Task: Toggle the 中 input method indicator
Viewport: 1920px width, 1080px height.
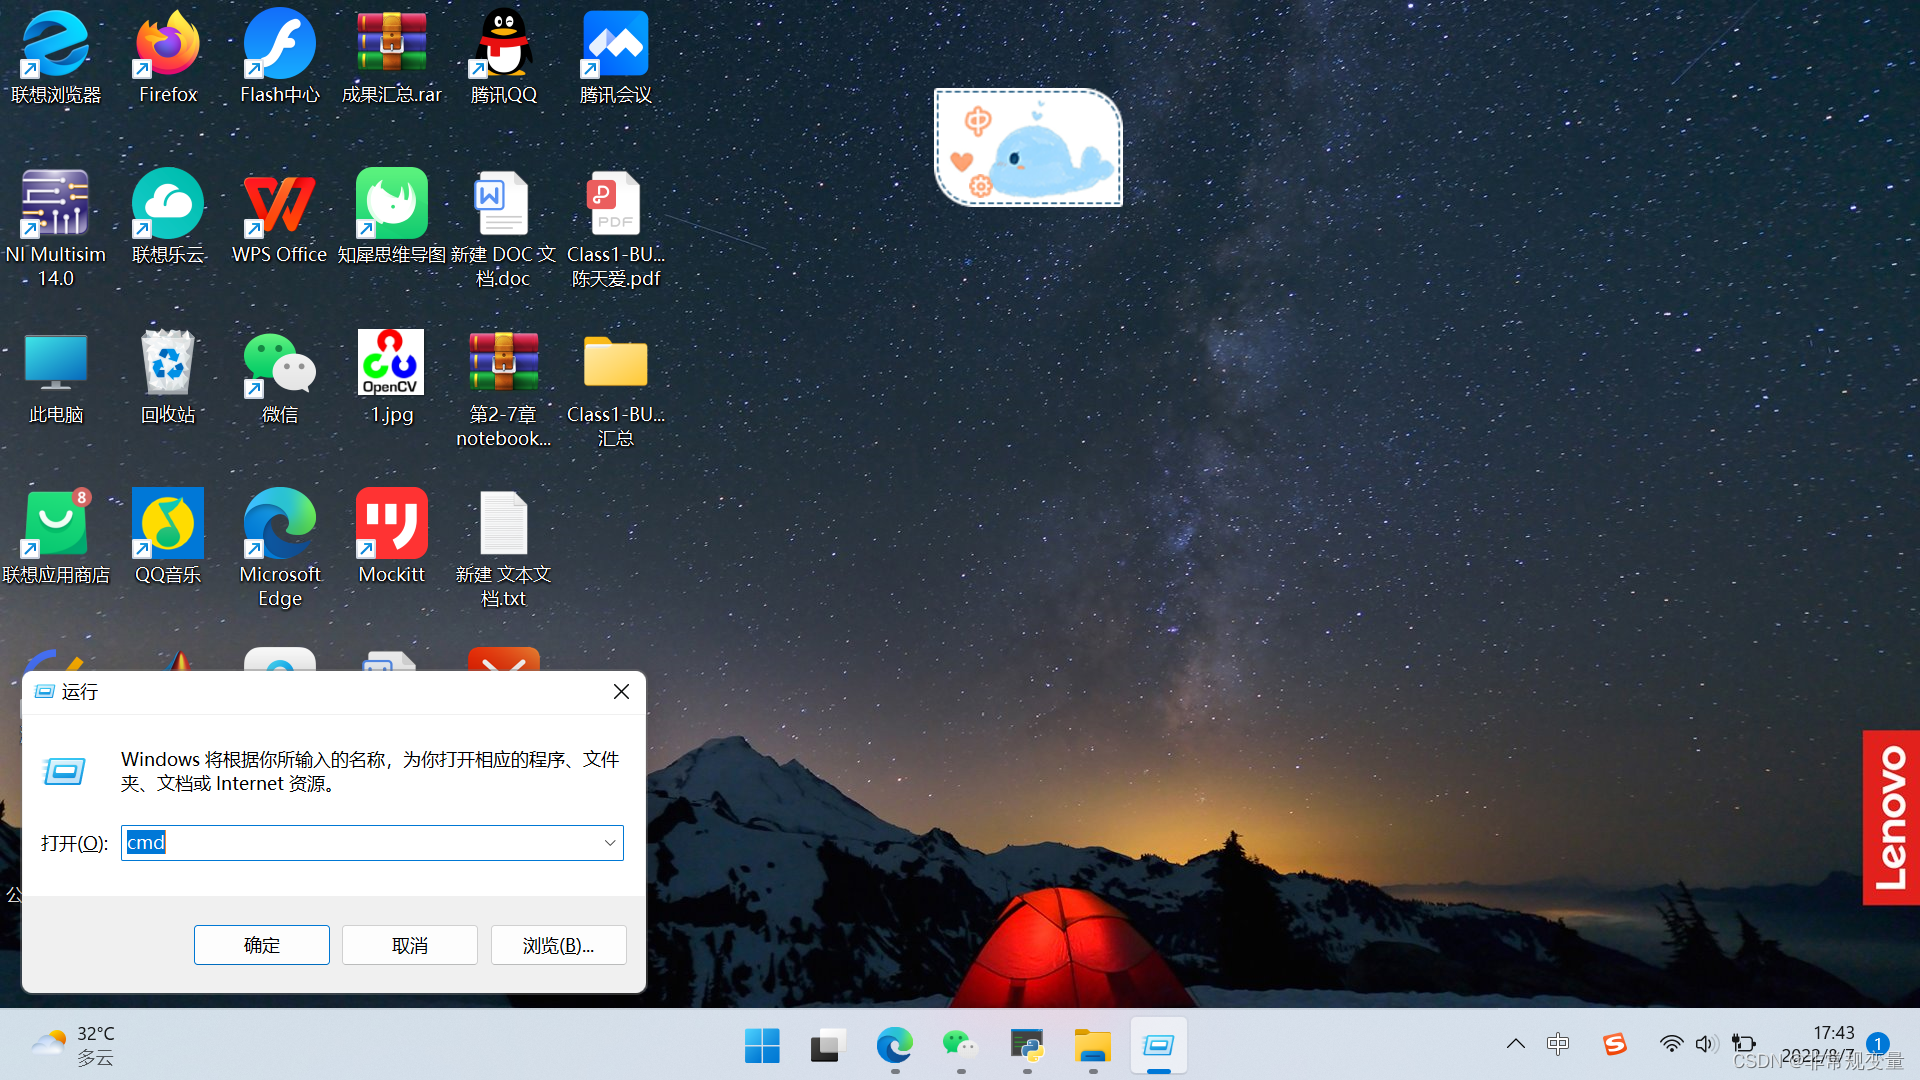Action: pyautogui.click(x=1558, y=1044)
